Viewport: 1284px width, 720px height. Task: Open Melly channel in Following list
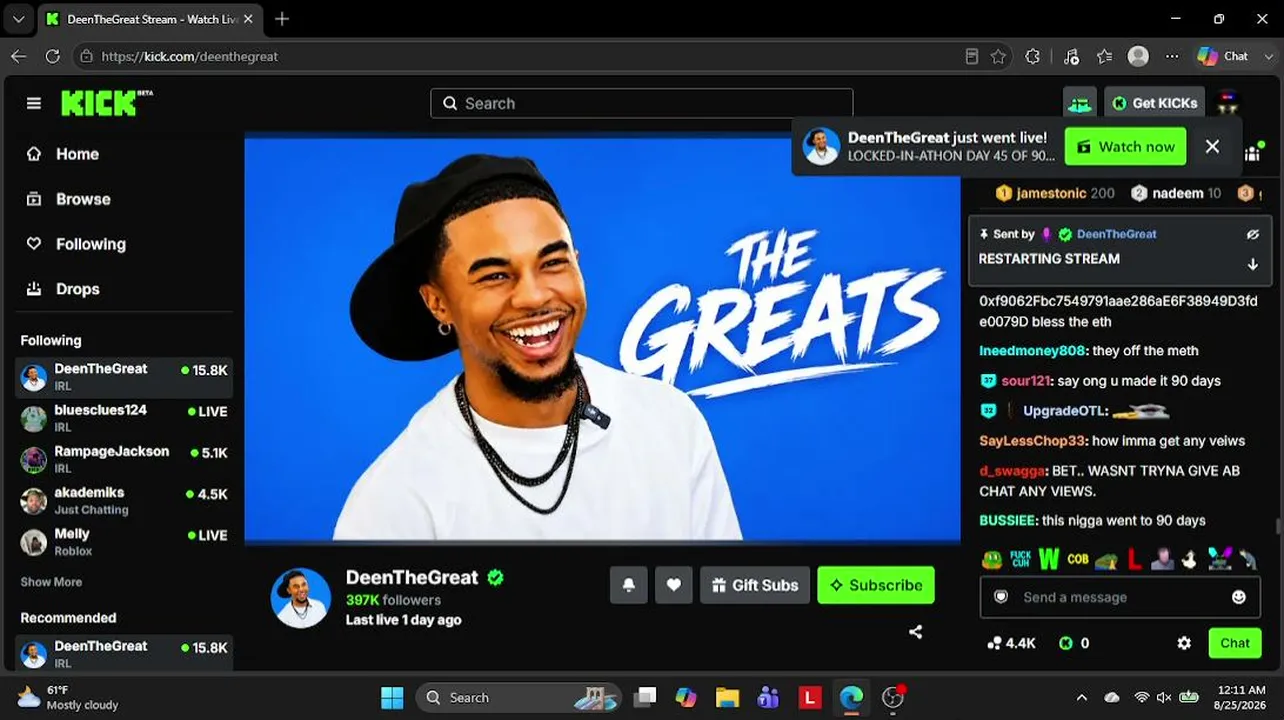125,542
